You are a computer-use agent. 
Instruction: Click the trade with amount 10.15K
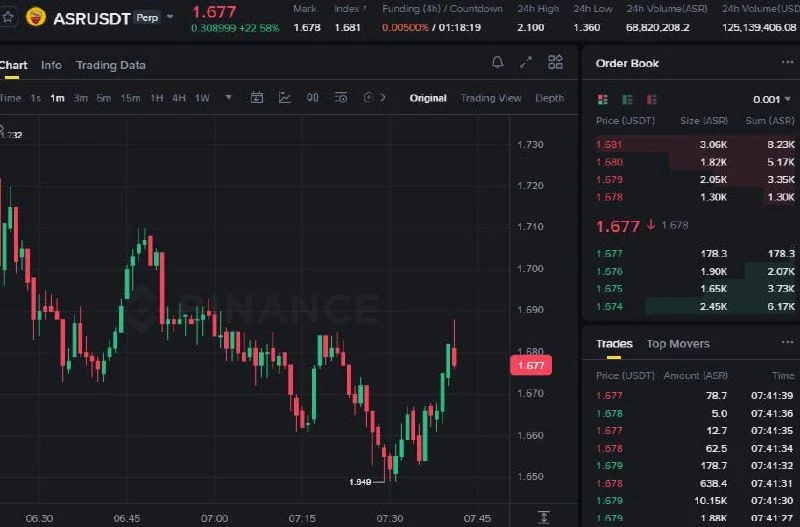695,500
